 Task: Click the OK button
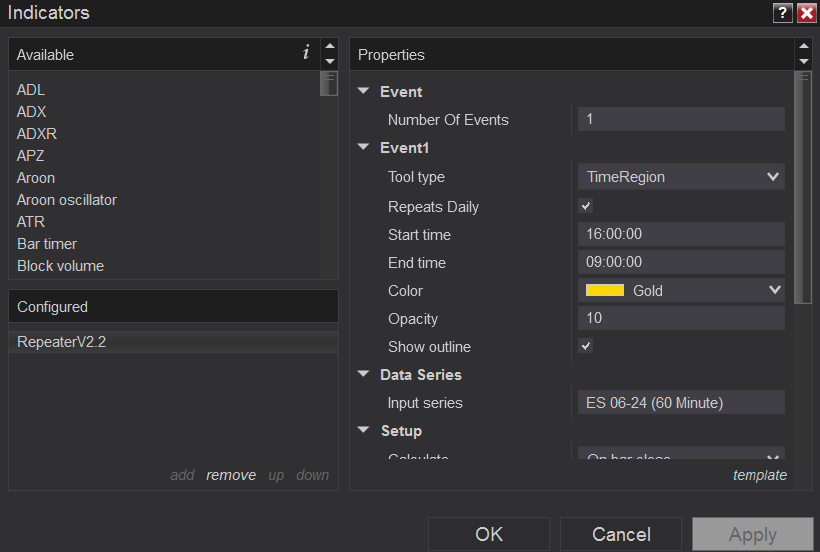(x=489, y=534)
